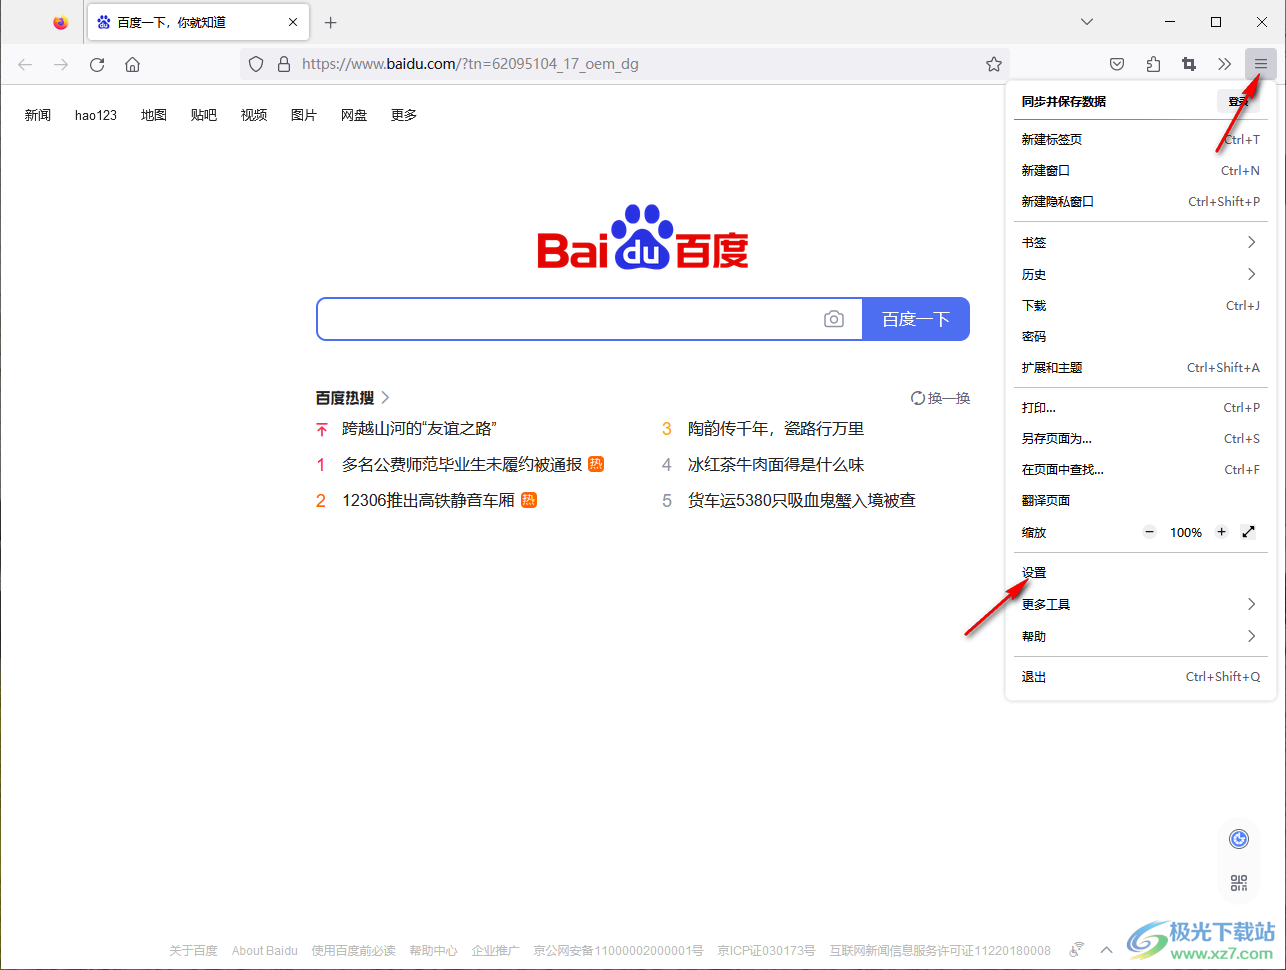Open the hao123 link
This screenshot has width=1286, height=970.
click(96, 115)
